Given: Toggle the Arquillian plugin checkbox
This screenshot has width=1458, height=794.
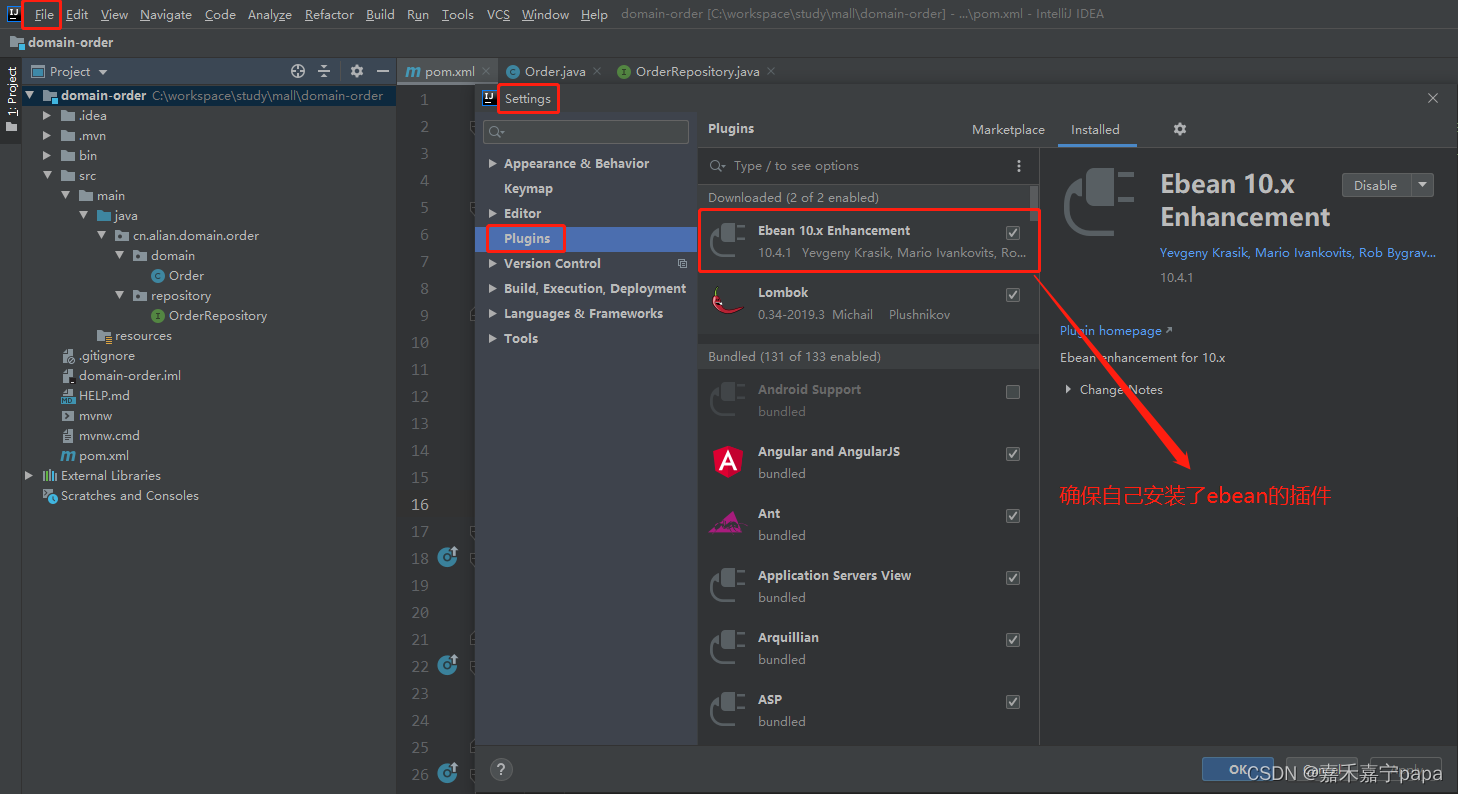Looking at the screenshot, I should 1013,640.
